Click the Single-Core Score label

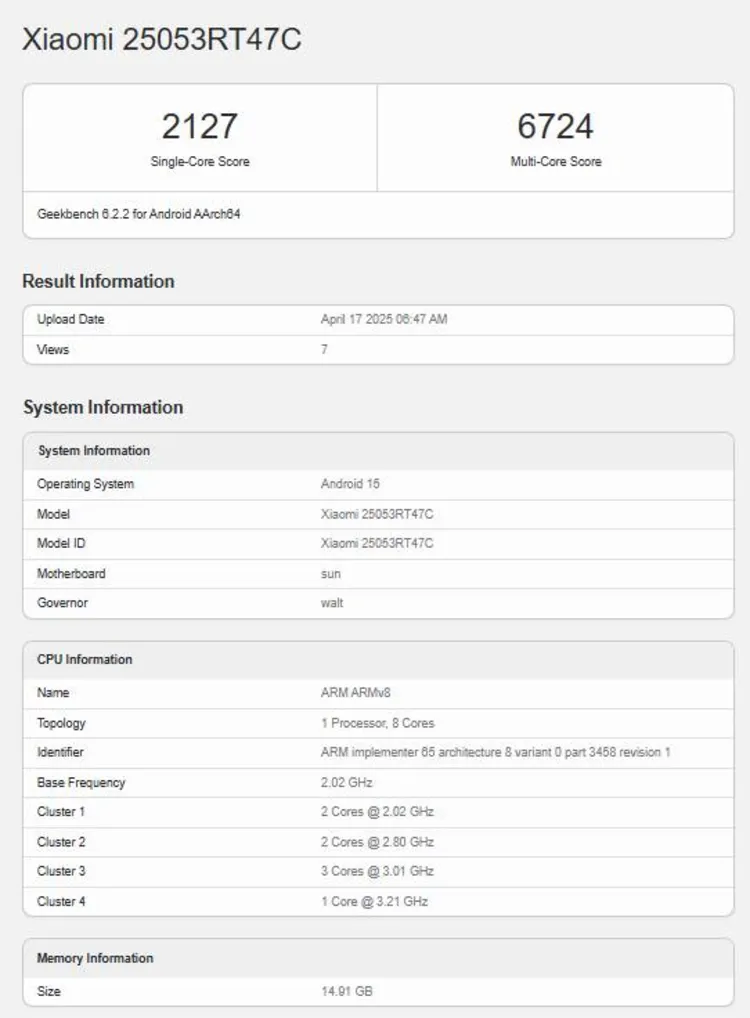point(200,161)
